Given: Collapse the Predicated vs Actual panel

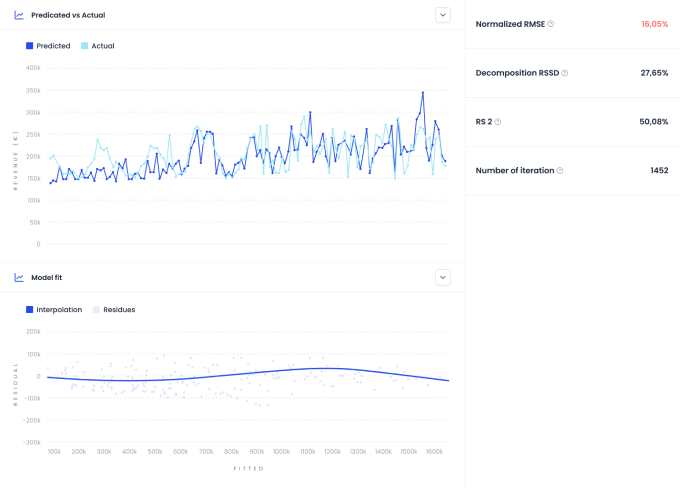Looking at the screenshot, I should tap(443, 15).
